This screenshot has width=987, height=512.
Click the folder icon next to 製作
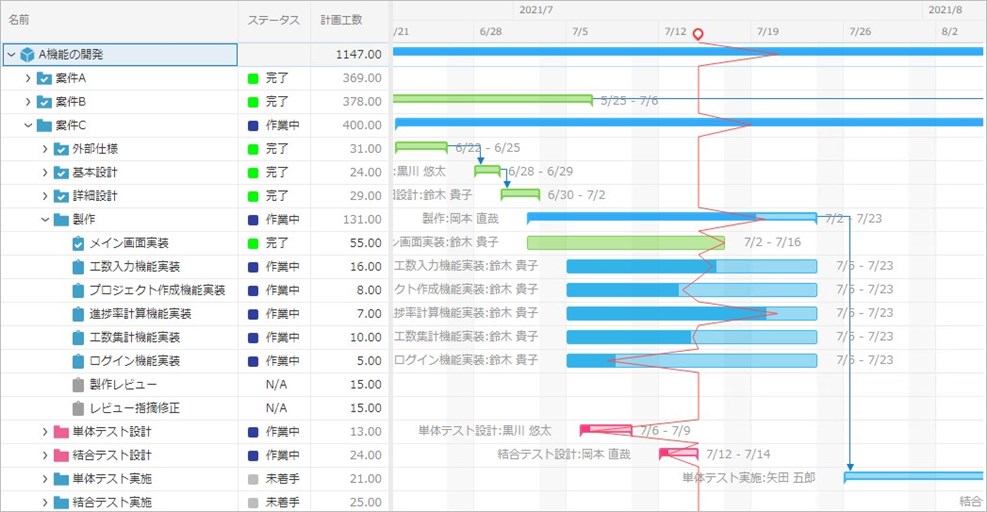click(x=61, y=220)
